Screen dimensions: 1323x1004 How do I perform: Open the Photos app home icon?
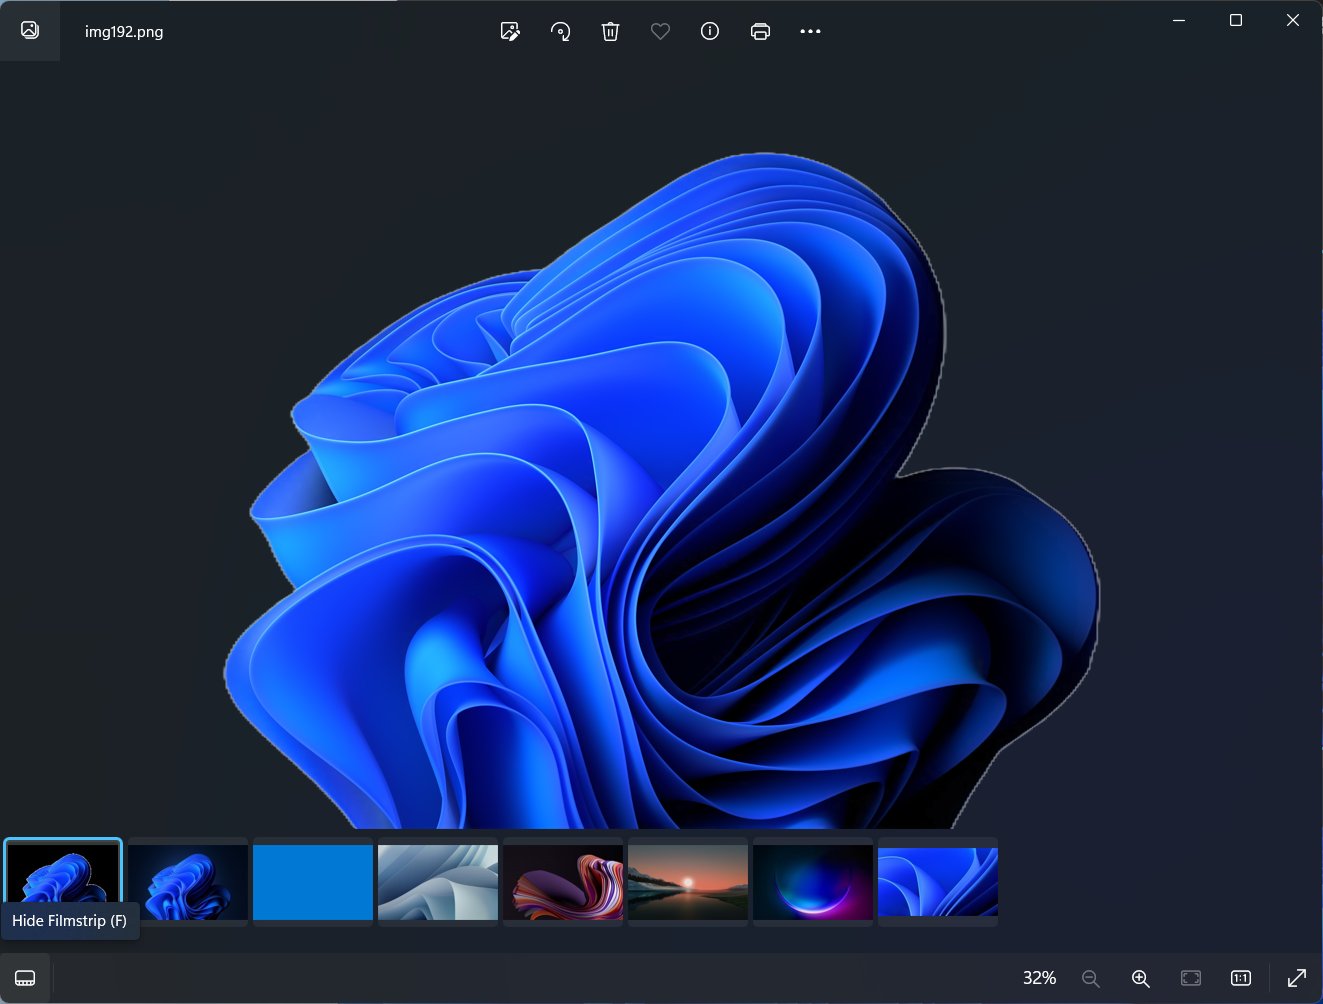pos(30,30)
